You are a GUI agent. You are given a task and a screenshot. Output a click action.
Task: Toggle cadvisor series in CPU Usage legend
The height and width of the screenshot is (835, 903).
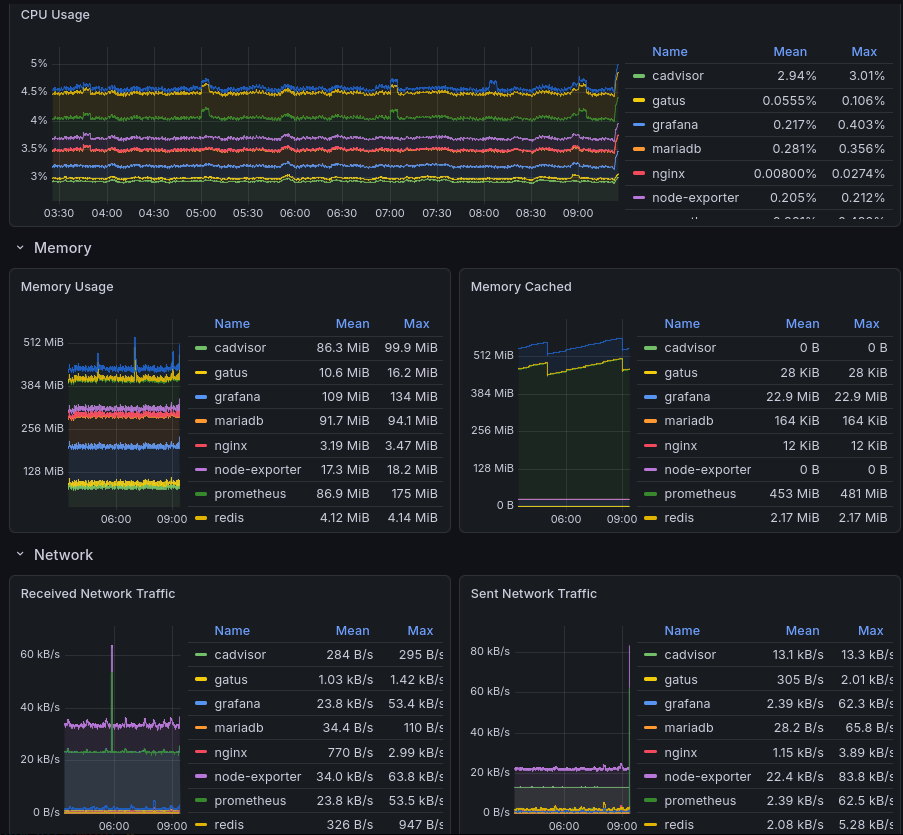[678, 76]
